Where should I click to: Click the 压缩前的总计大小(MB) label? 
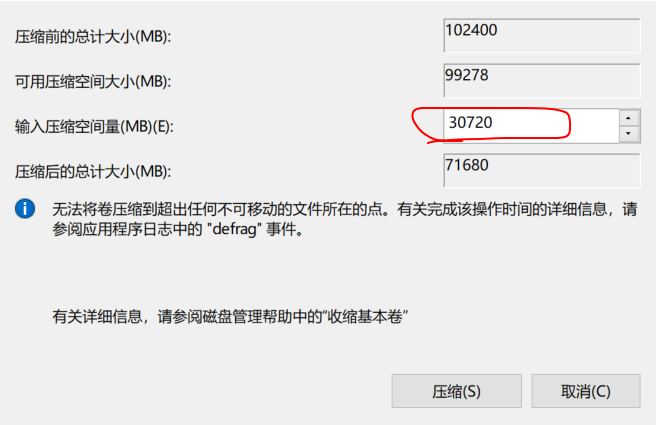tap(93, 37)
